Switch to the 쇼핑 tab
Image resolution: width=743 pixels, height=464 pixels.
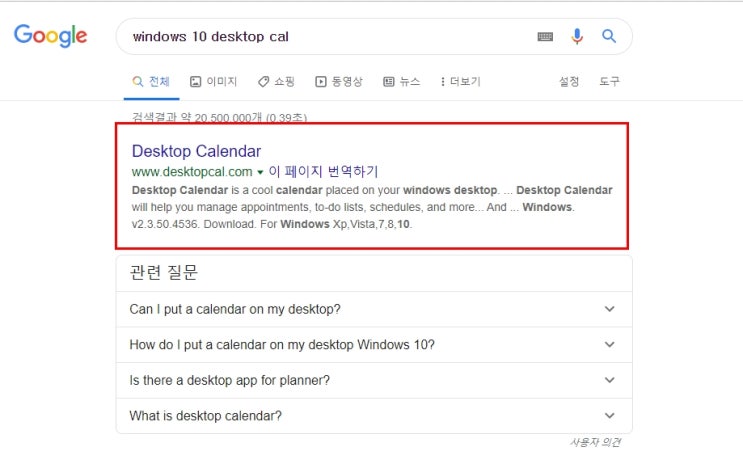pos(276,82)
